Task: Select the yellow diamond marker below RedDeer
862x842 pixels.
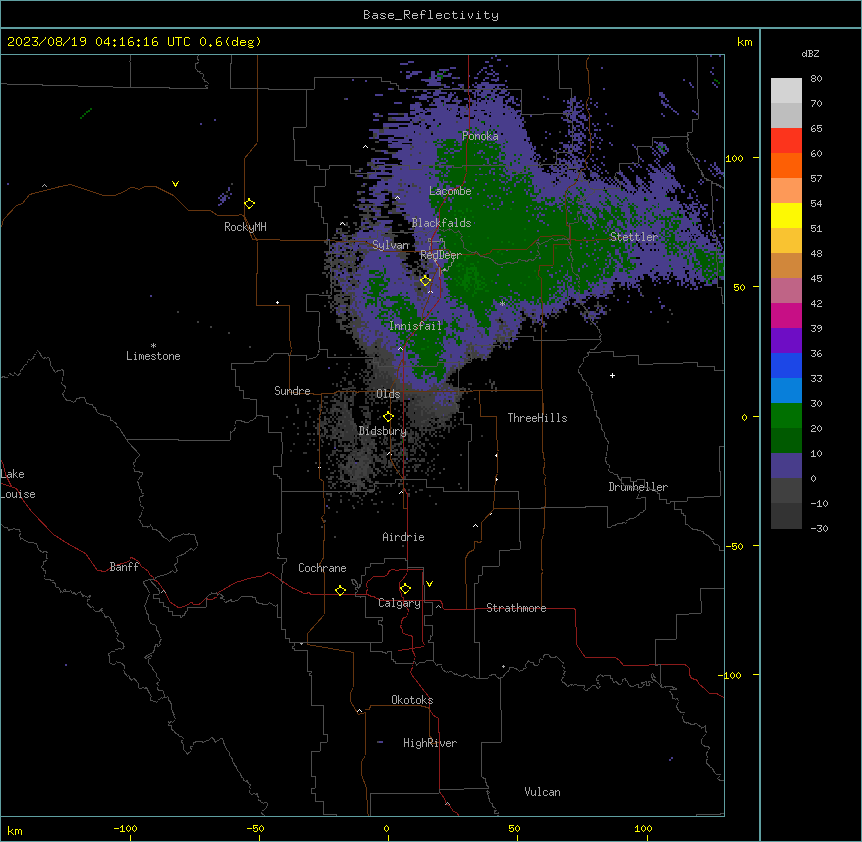Action: (426, 281)
